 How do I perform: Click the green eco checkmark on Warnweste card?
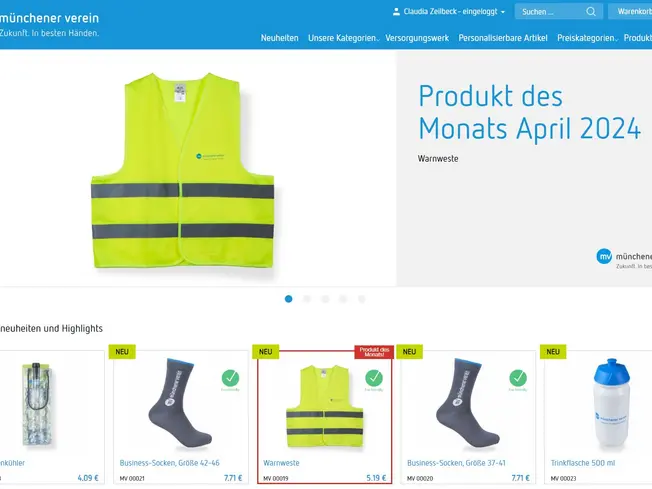pyautogui.click(x=374, y=378)
